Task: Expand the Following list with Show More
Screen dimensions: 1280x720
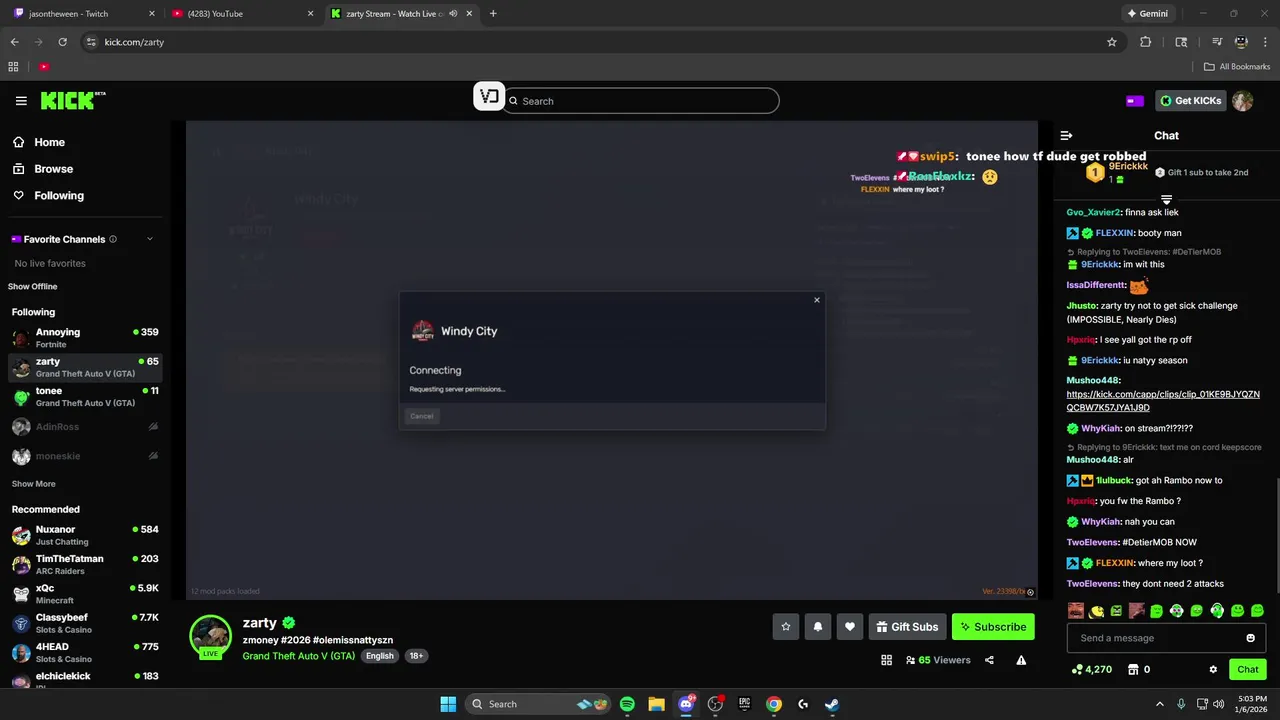Action: pyautogui.click(x=33, y=484)
